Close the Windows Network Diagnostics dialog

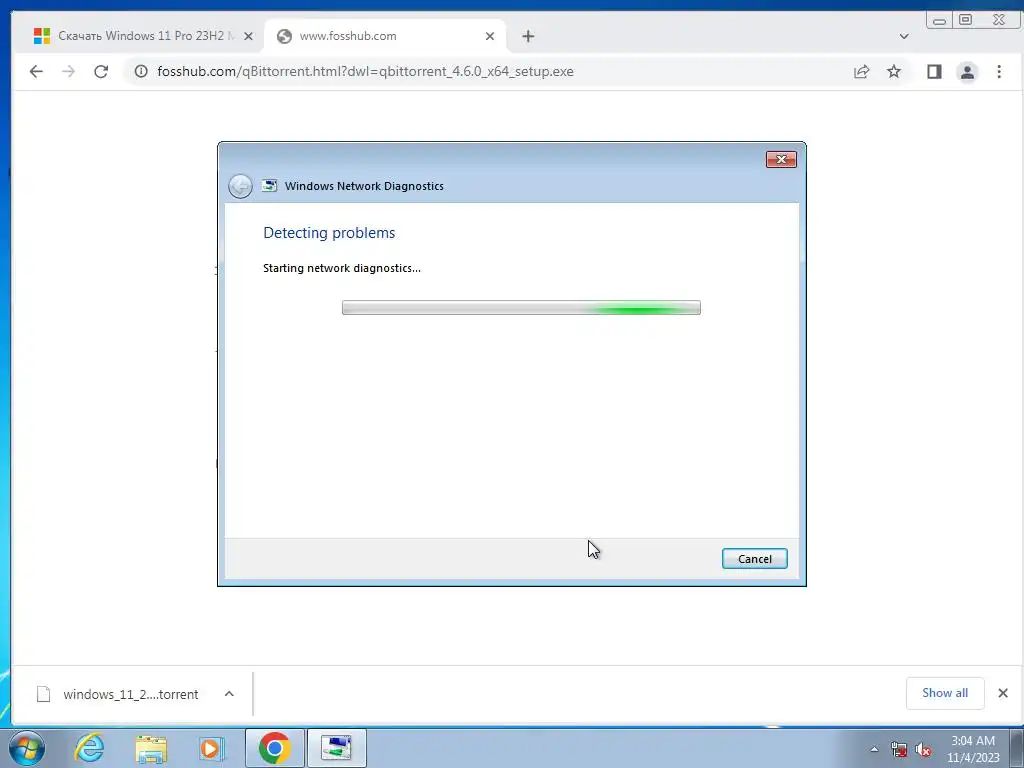tap(781, 159)
